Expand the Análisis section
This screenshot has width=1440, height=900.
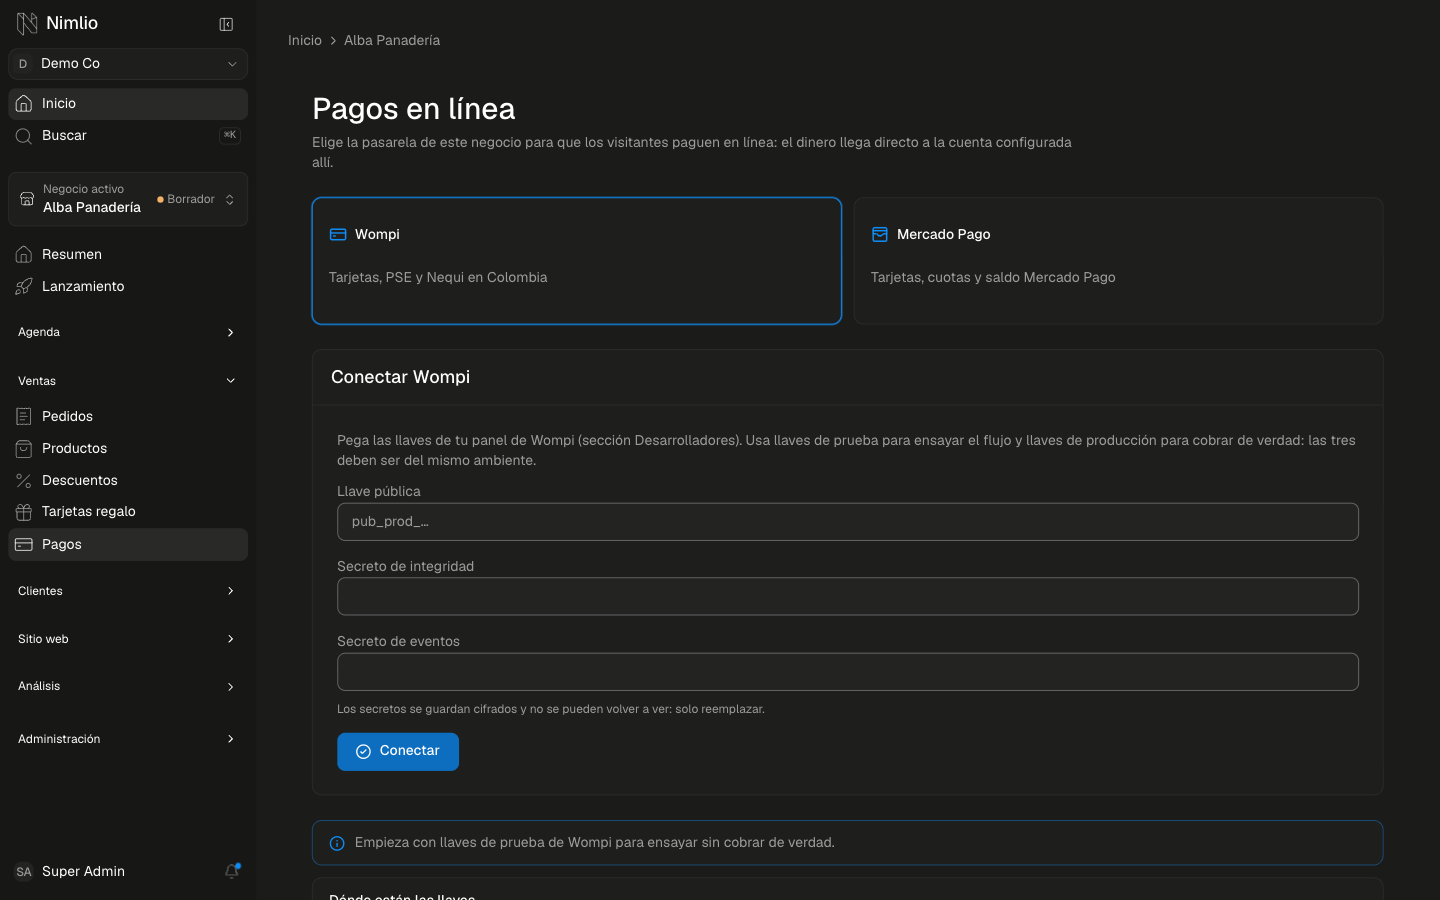click(x=128, y=686)
